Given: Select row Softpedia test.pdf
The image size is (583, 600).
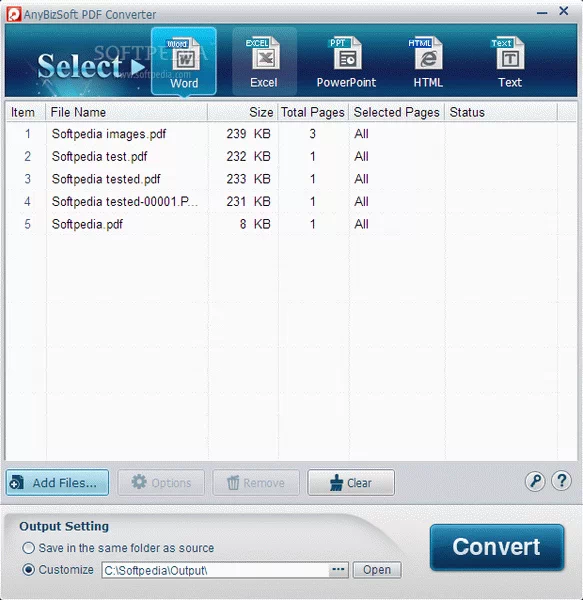Looking at the screenshot, I should coord(291,157).
